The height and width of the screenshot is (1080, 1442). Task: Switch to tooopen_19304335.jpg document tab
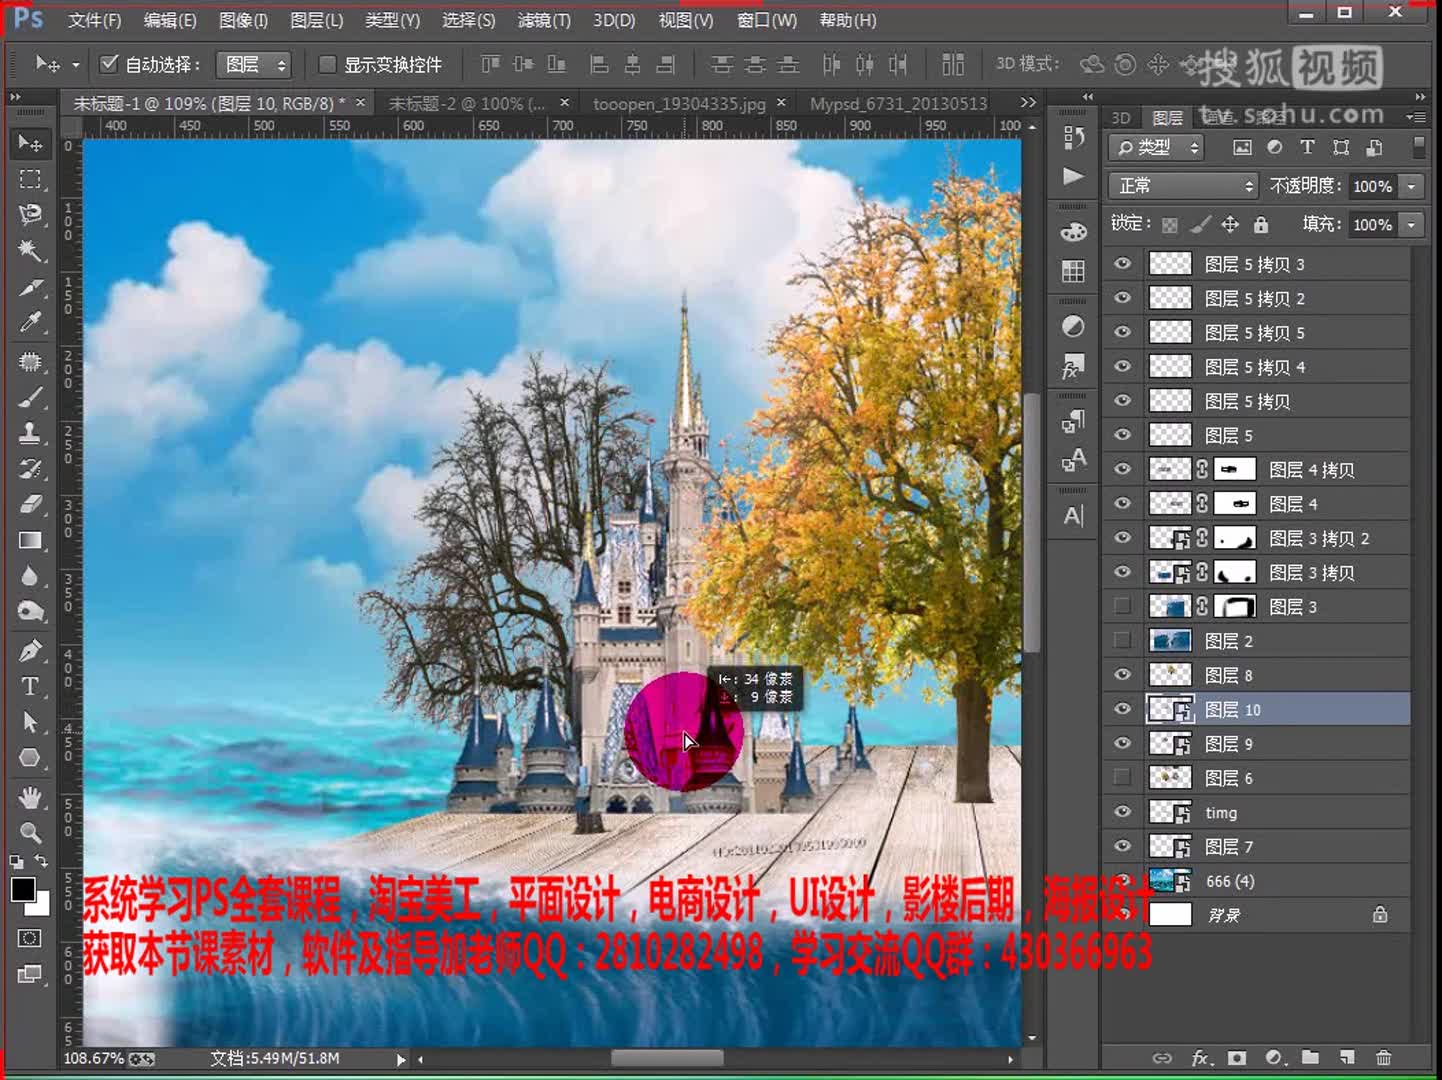point(680,104)
